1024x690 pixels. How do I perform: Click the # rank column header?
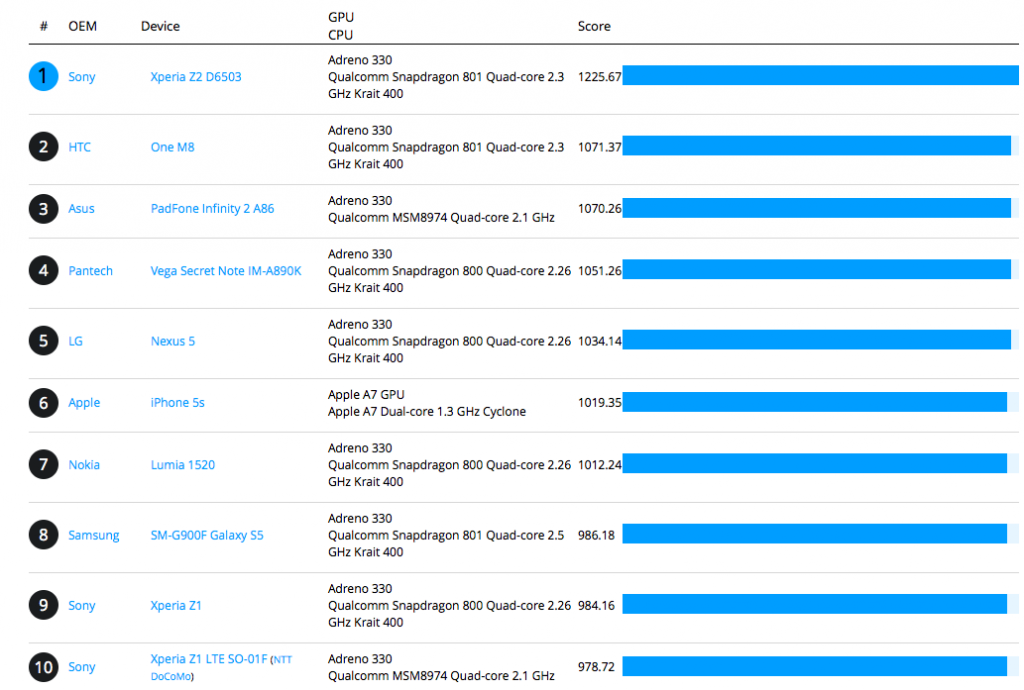coord(44,26)
